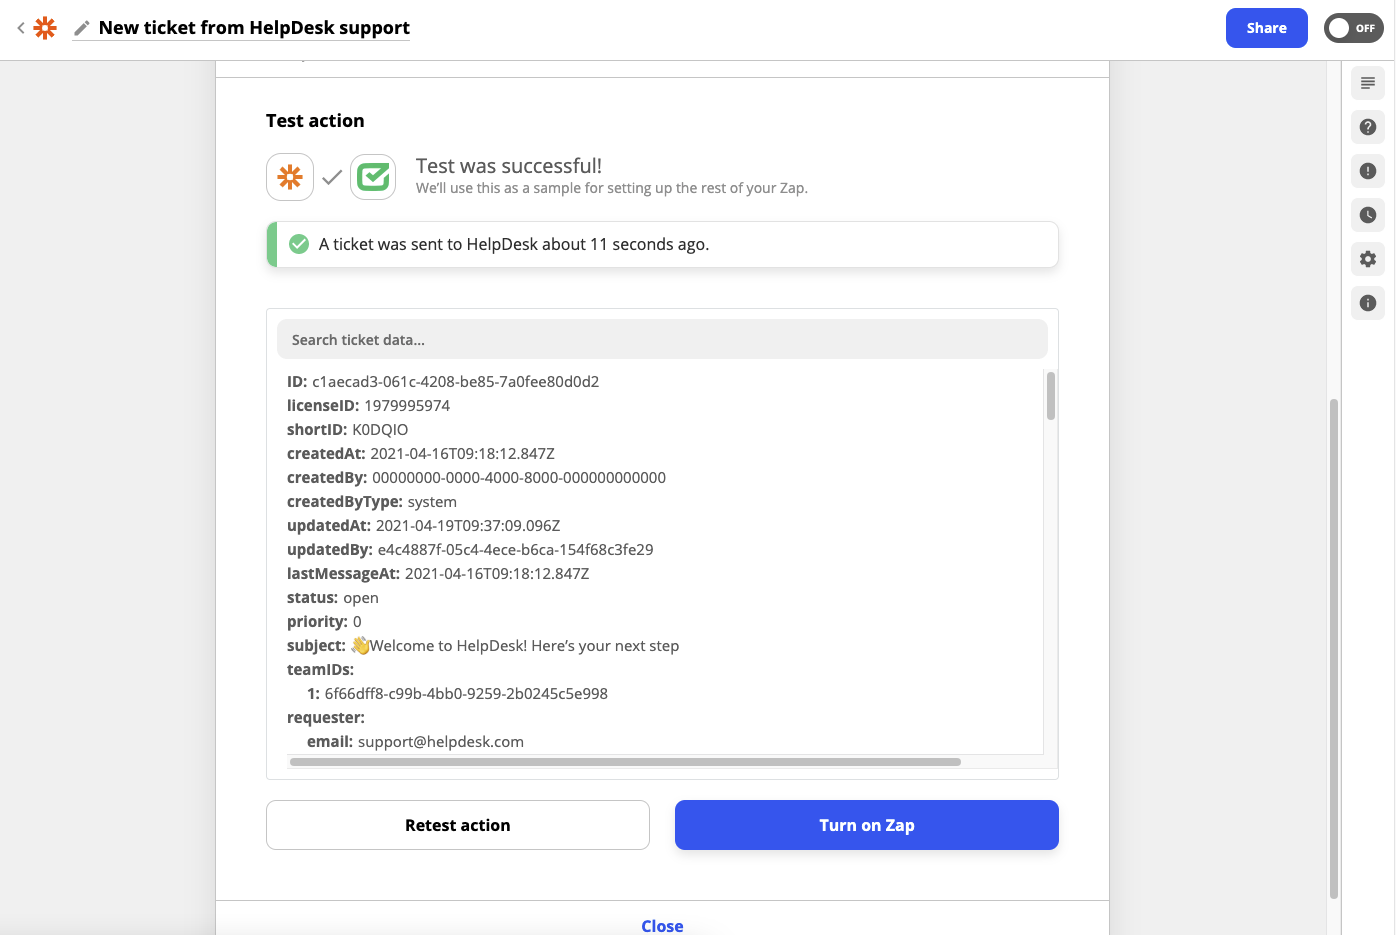Click the Test was successful heading

[x=509, y=166]
